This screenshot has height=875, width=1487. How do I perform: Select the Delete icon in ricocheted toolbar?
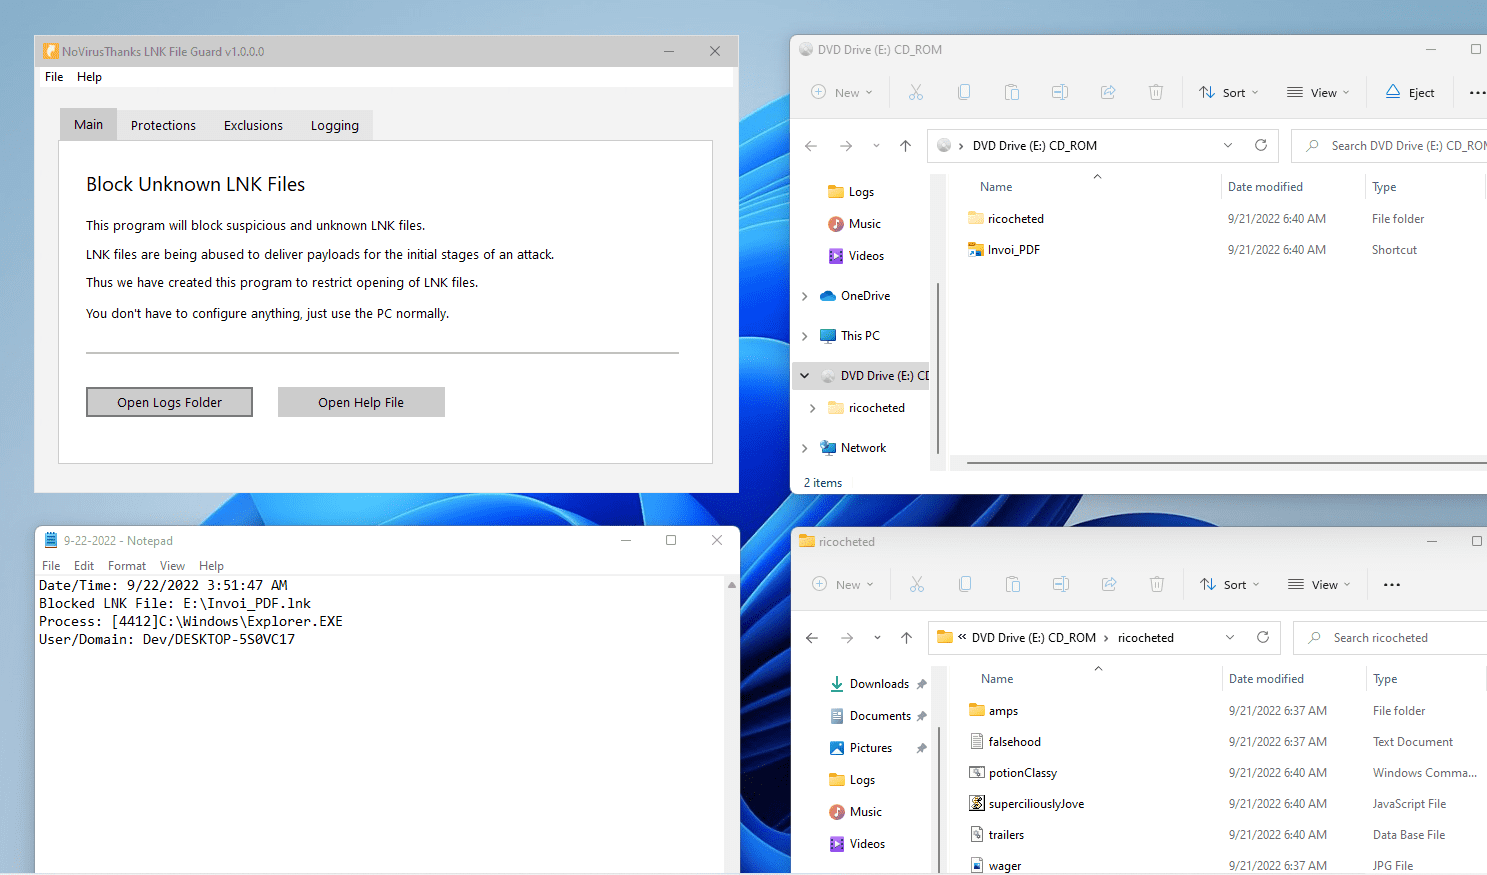(x=1156, y=584)
